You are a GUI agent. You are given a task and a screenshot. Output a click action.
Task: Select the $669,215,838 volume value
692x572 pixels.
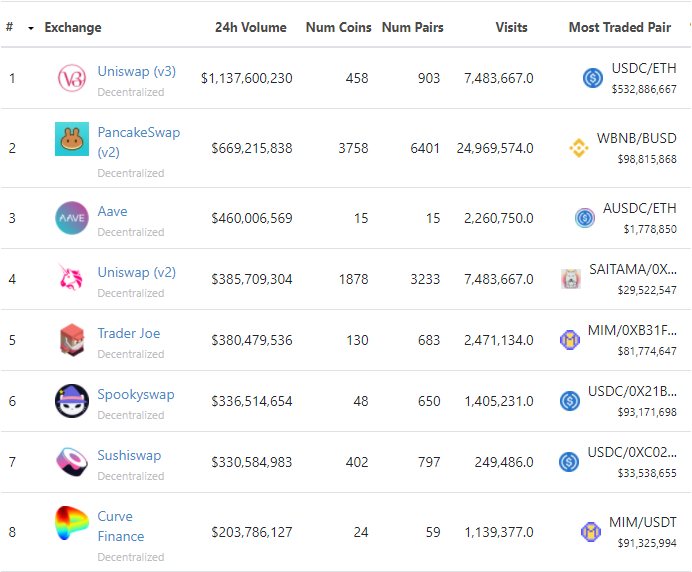pos(252,148)
